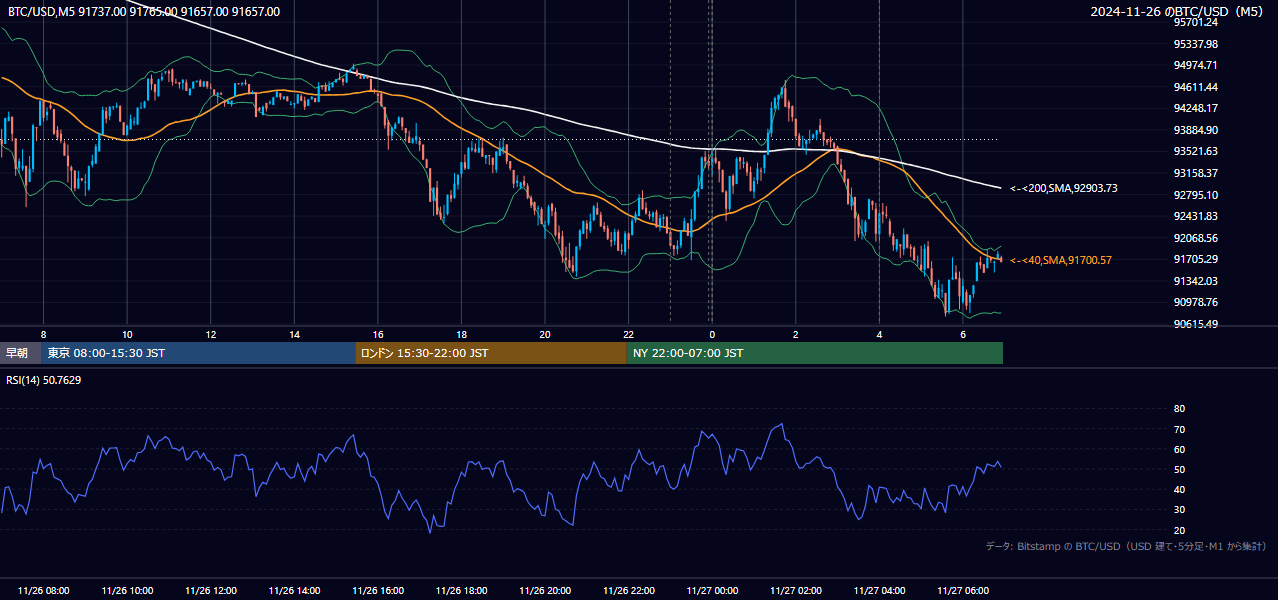Click the bottom time label 11/26 08:00
1278x600 pixels.
pyautogui.click(x=43, y=590)
